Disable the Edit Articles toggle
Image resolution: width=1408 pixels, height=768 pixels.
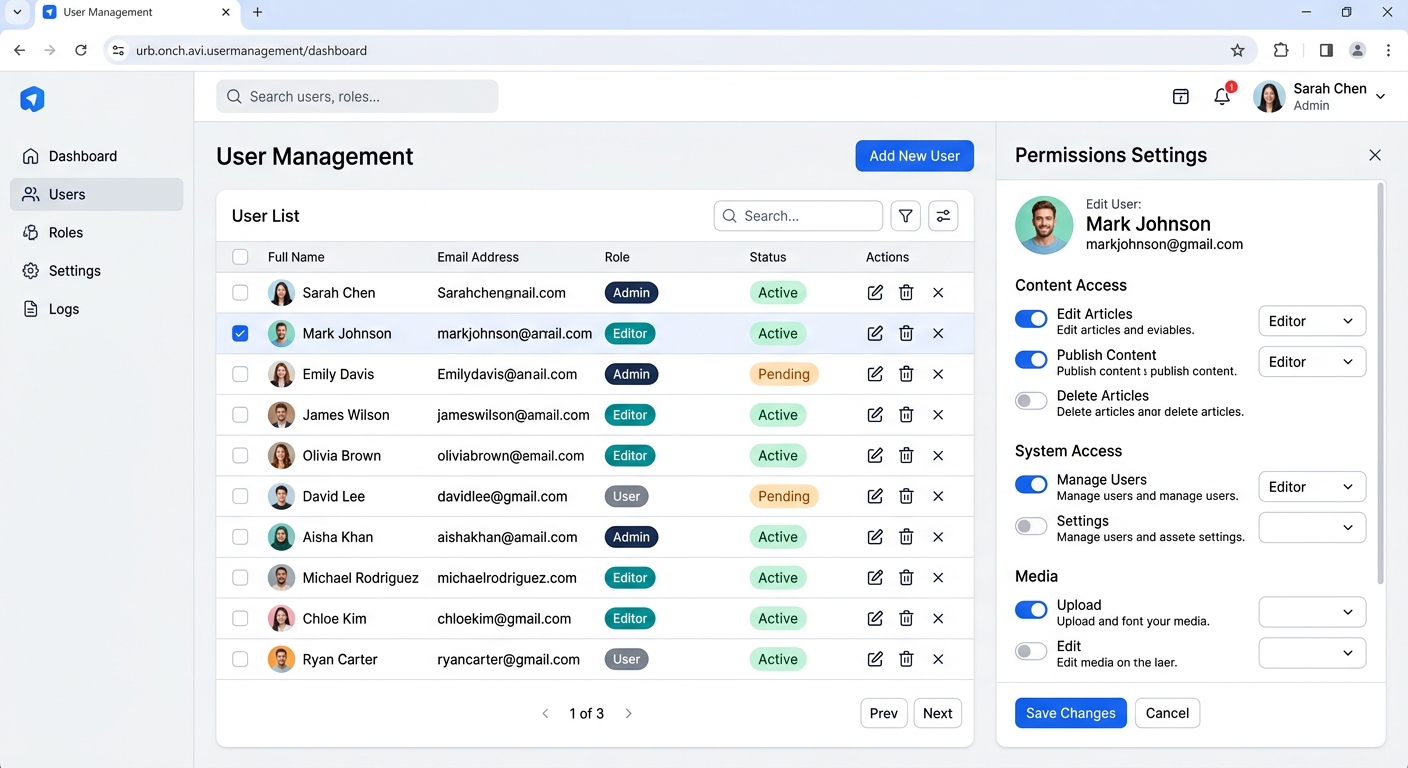tap(1031, 319)
